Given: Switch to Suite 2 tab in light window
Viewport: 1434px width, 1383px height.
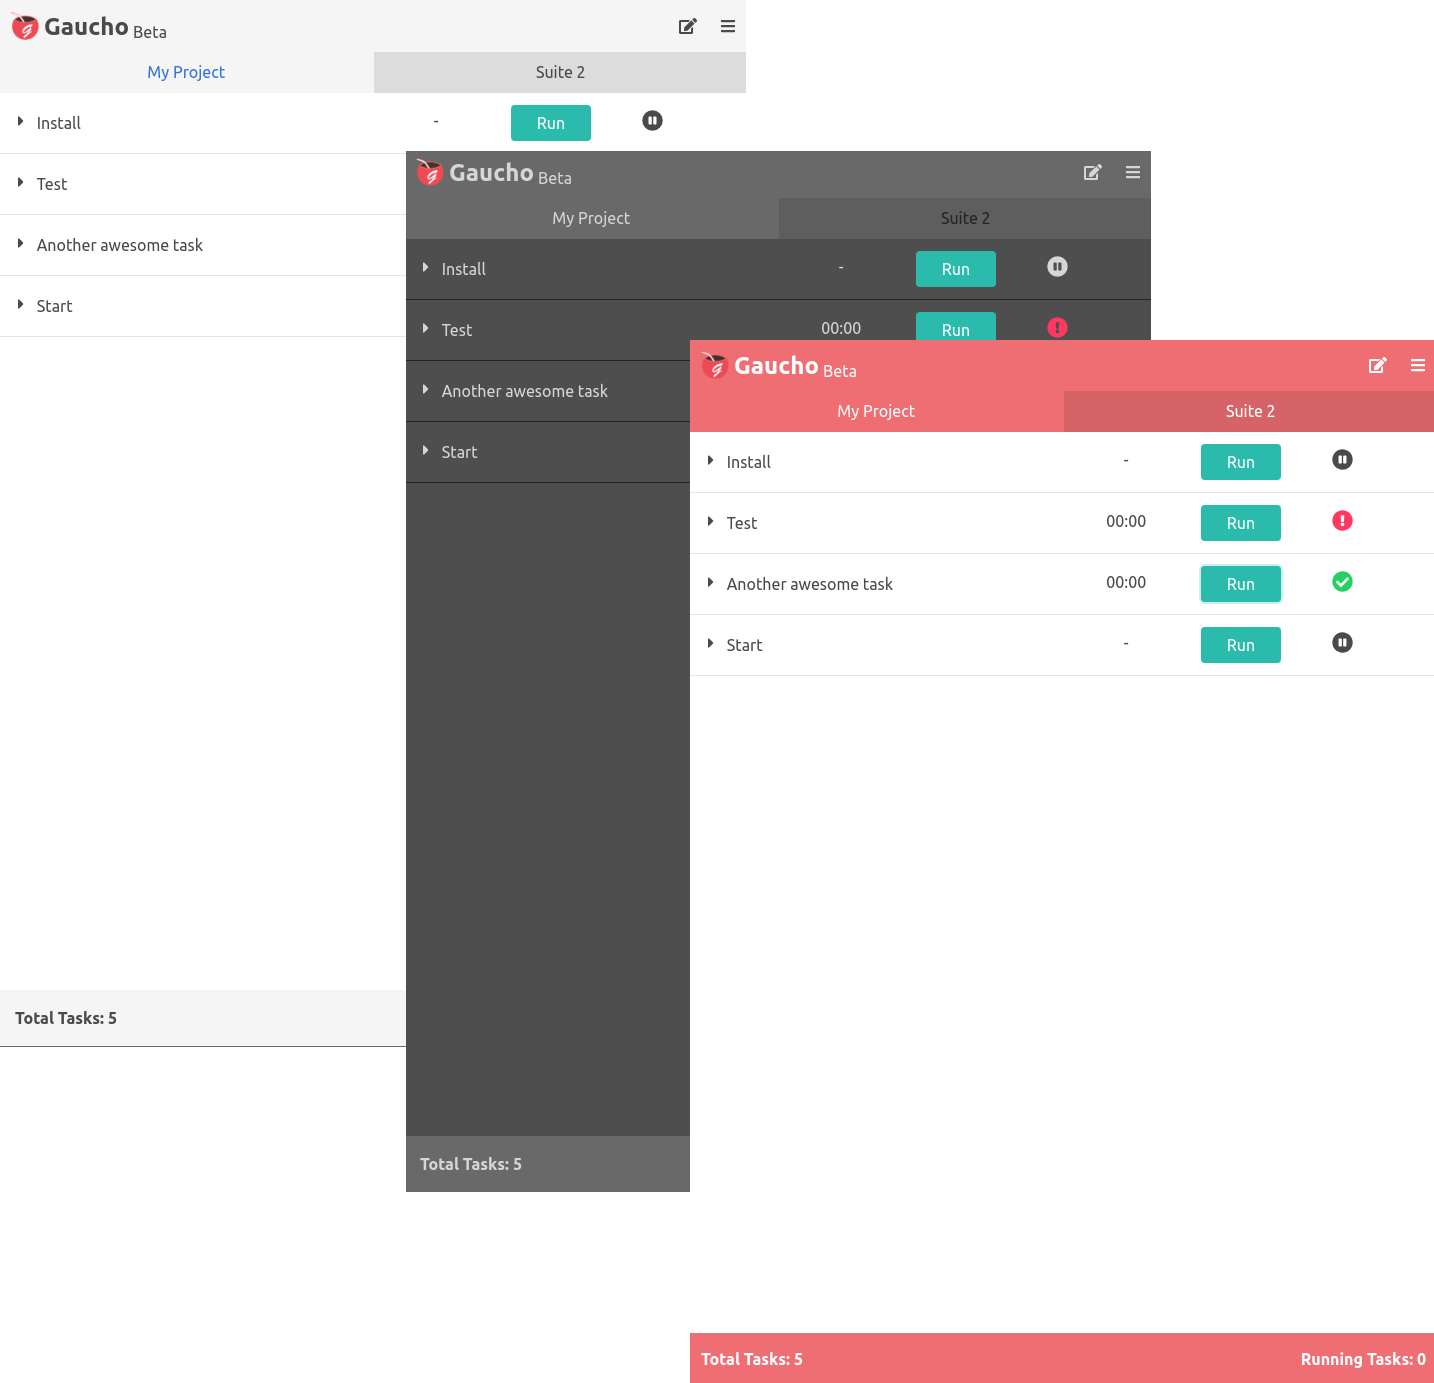Looking at the screenshot, I should click(560, 72).
